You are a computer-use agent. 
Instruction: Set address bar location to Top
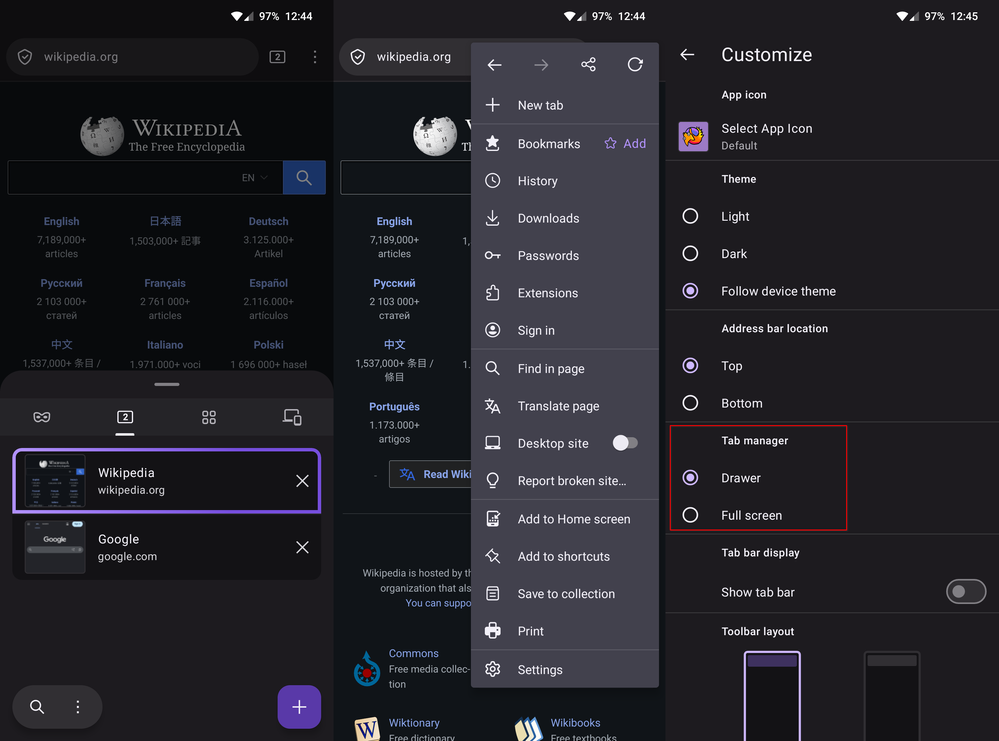[x=690, y=366]
